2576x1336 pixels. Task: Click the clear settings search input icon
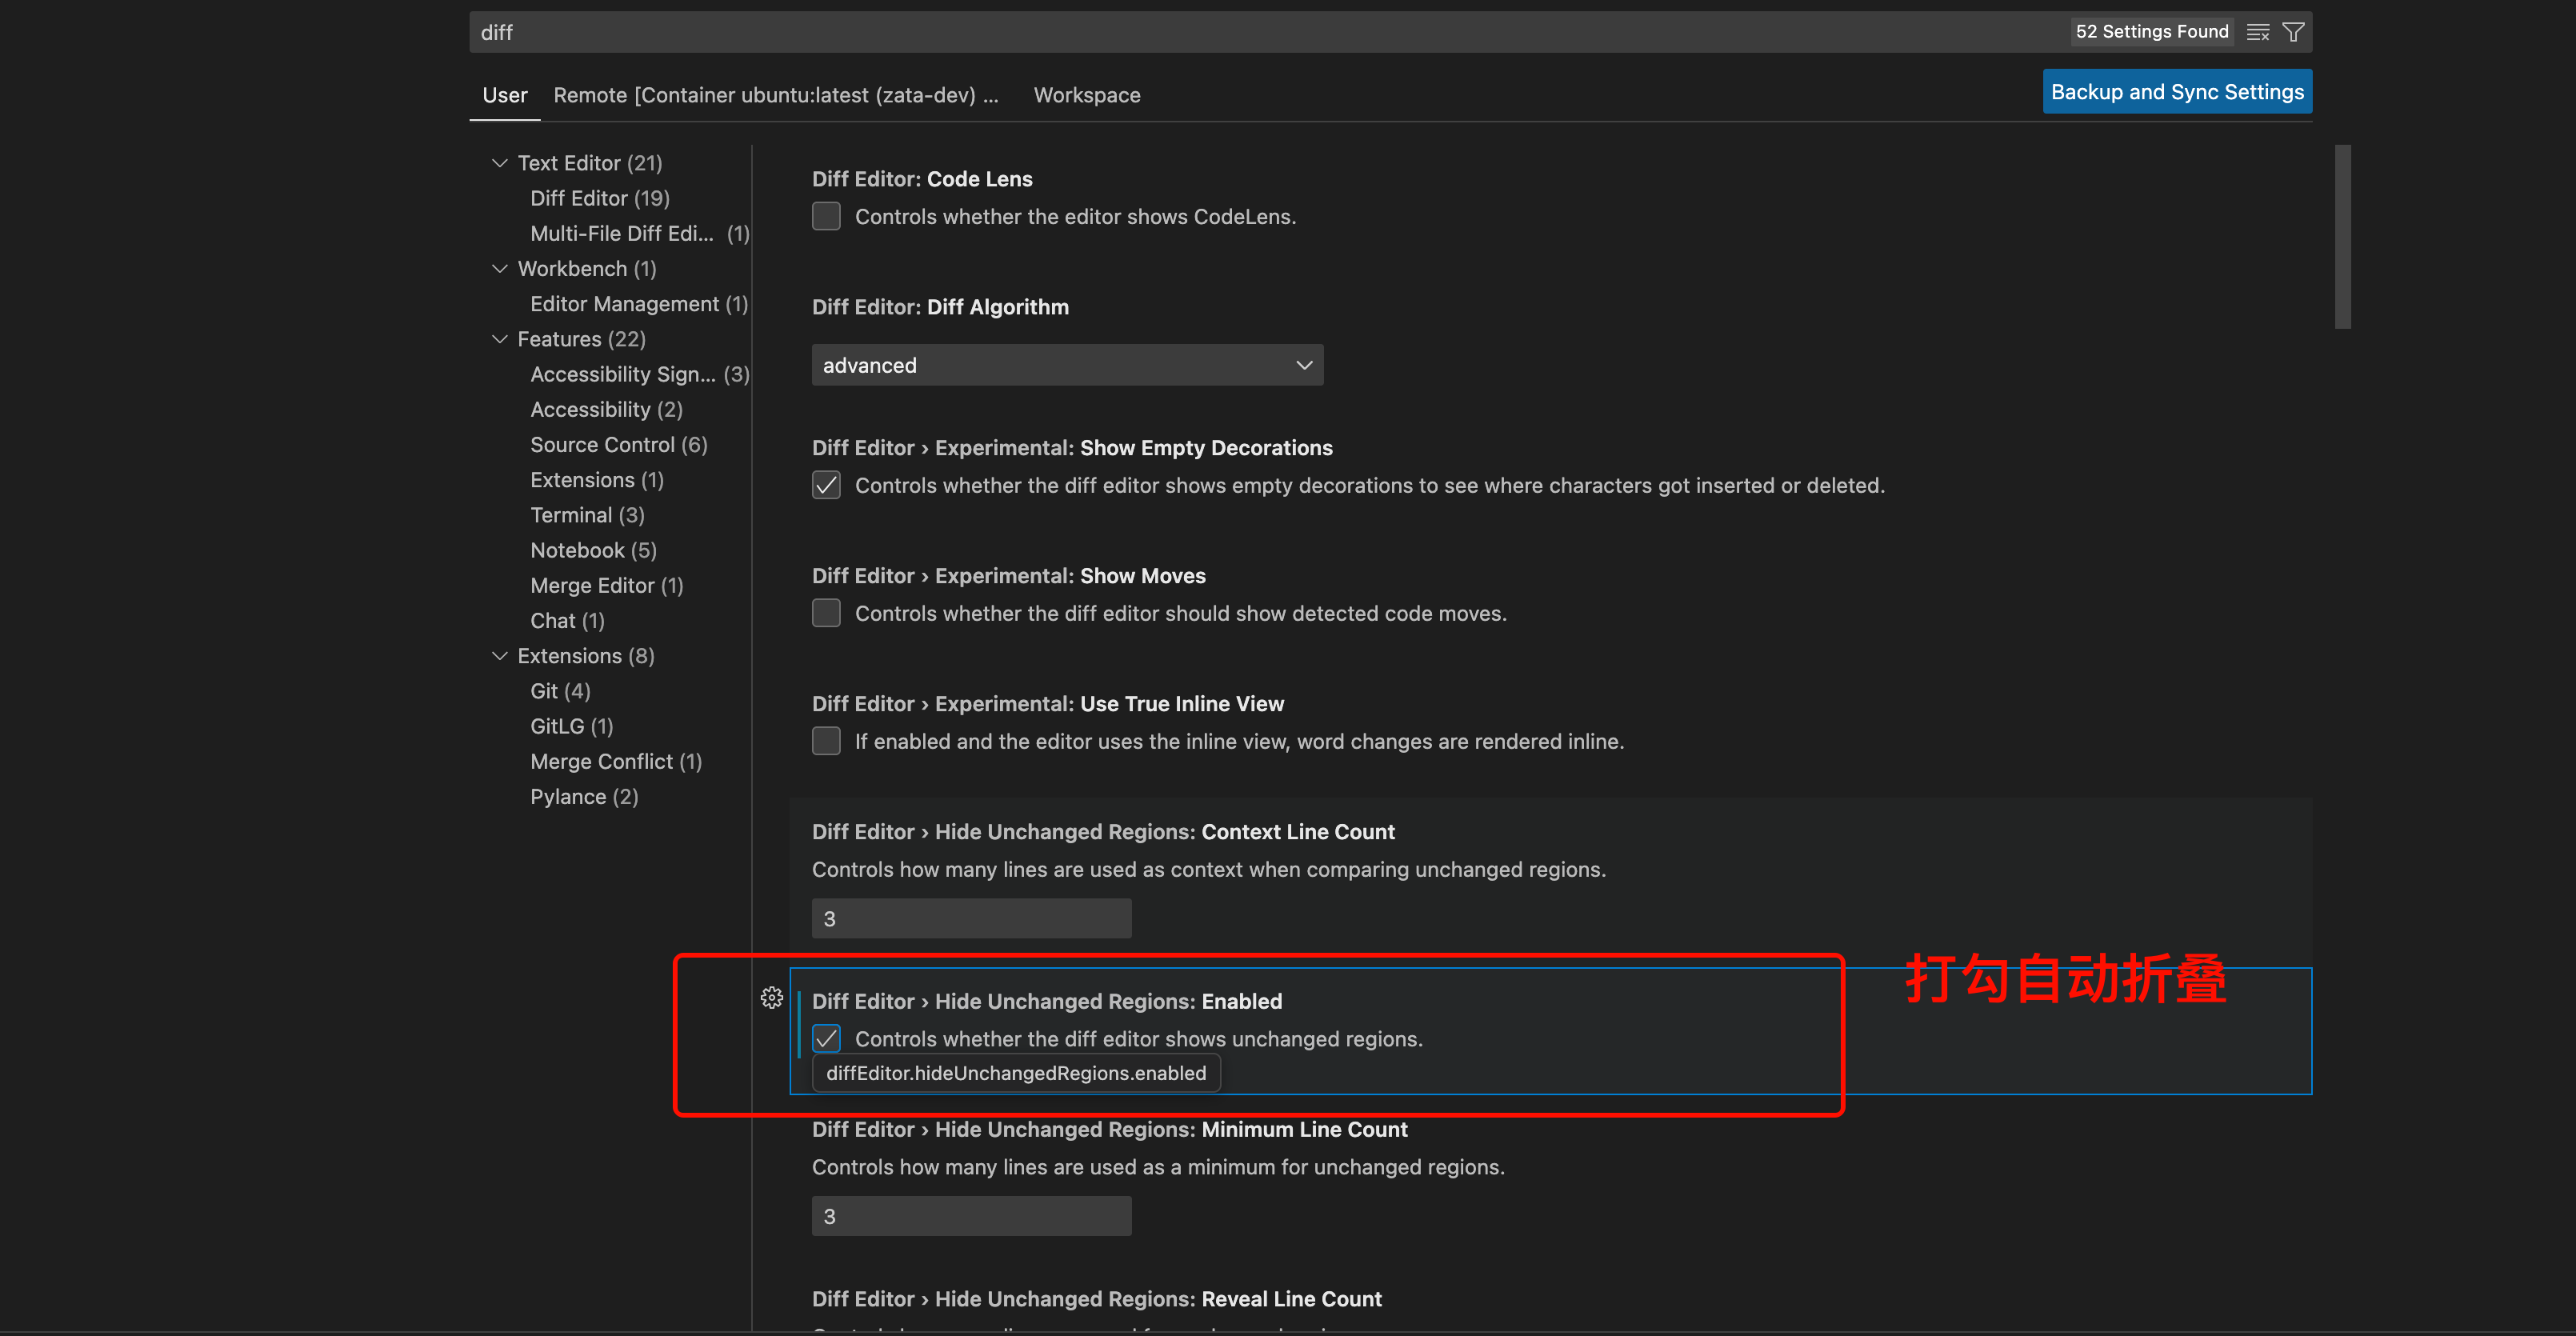(2257, 32)
